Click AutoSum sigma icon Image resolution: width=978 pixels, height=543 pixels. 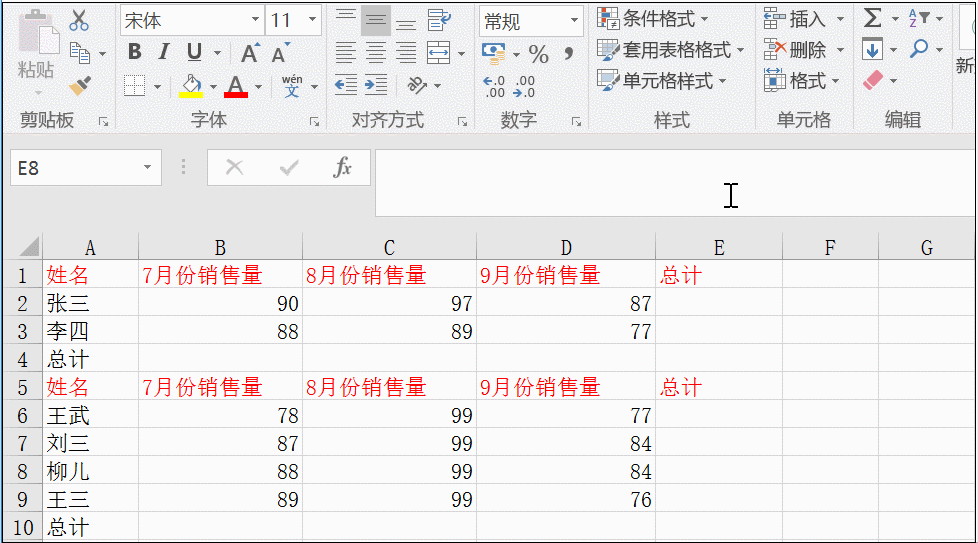pos(873,18)
